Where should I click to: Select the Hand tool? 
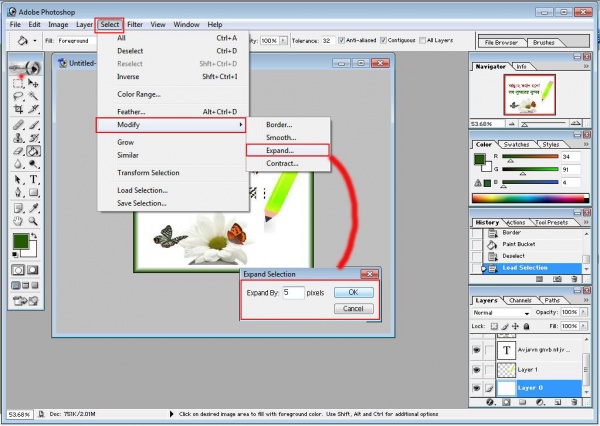point(18,221)
